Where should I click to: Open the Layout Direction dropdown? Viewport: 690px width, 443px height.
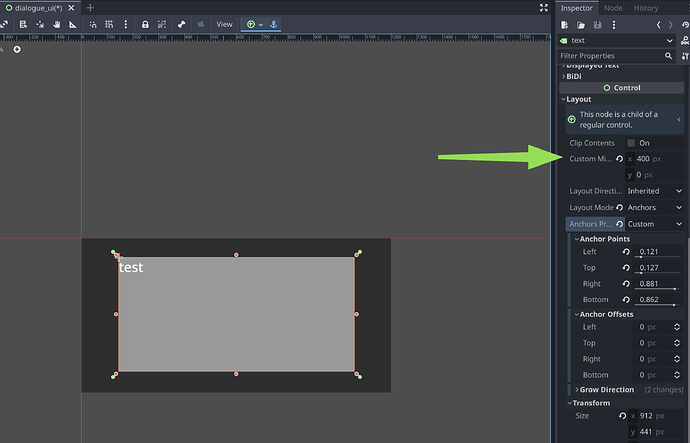coord(655,191)
